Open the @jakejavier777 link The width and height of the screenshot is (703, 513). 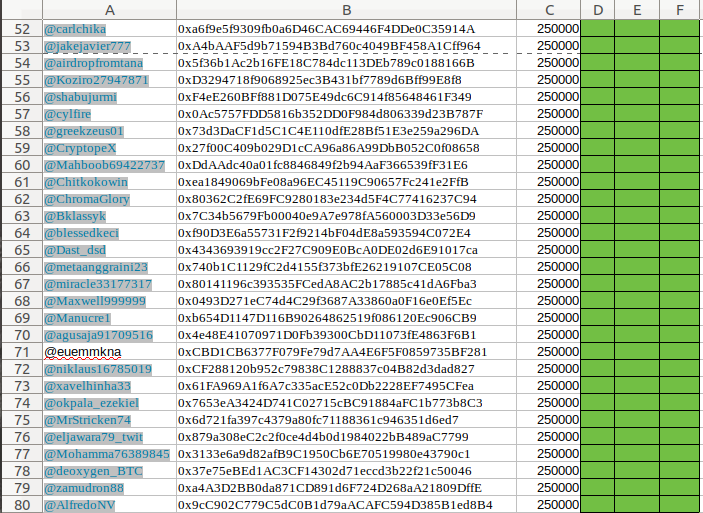click(x=87, y=46)
